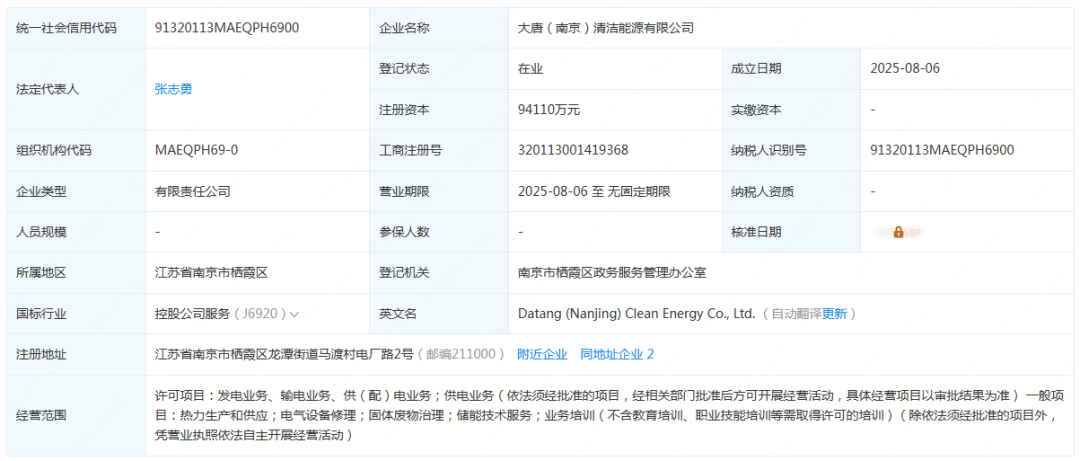
Task: Click the 在业 registration status value
Action: 530,69
